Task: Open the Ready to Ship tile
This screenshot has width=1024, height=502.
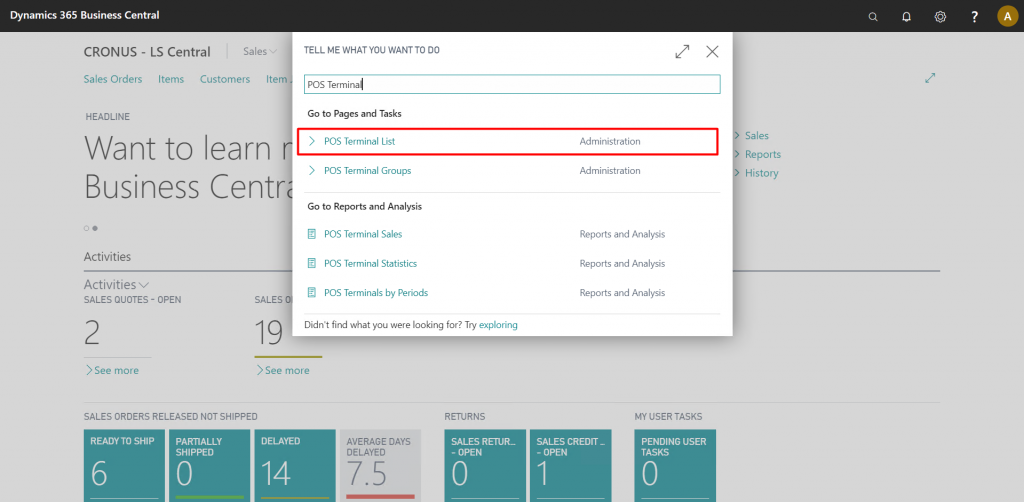Action: (124, 465)
